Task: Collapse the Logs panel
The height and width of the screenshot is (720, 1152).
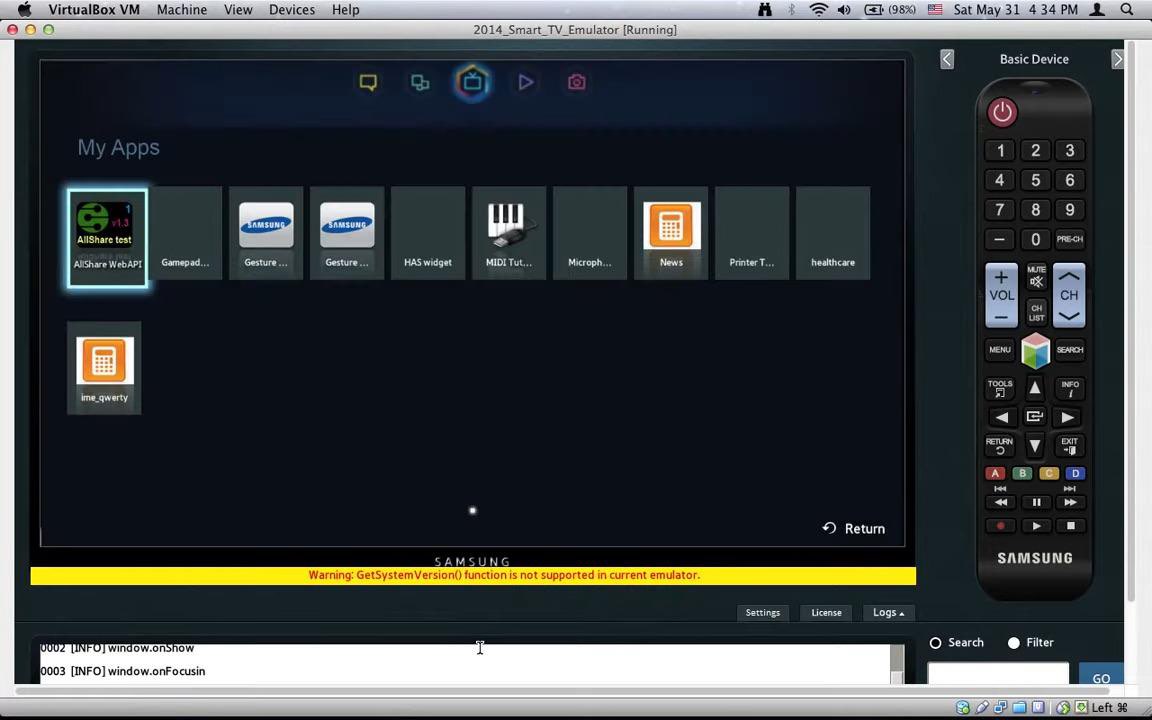Action: pyautogui.click(x=888, y=612)
